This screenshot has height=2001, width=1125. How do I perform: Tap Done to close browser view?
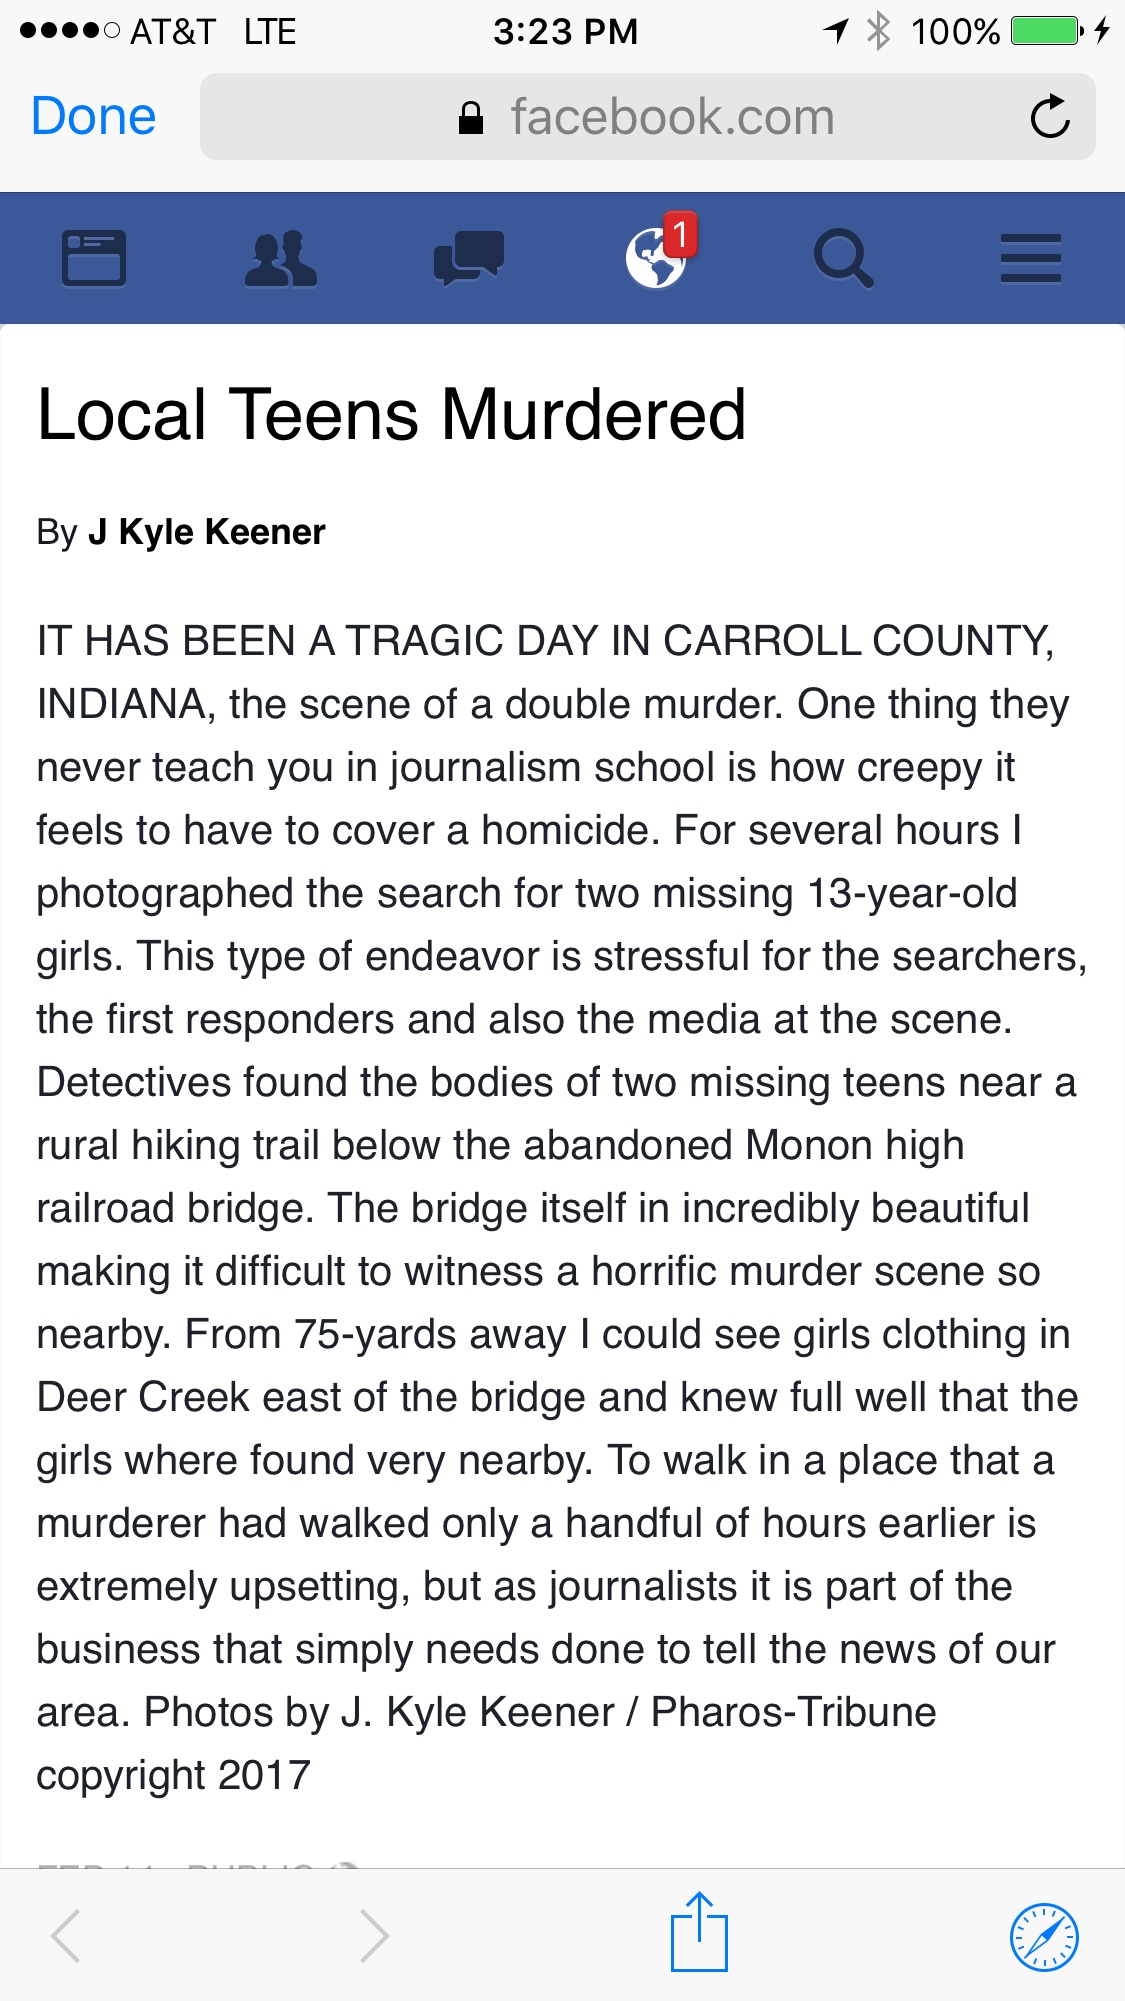93,117
